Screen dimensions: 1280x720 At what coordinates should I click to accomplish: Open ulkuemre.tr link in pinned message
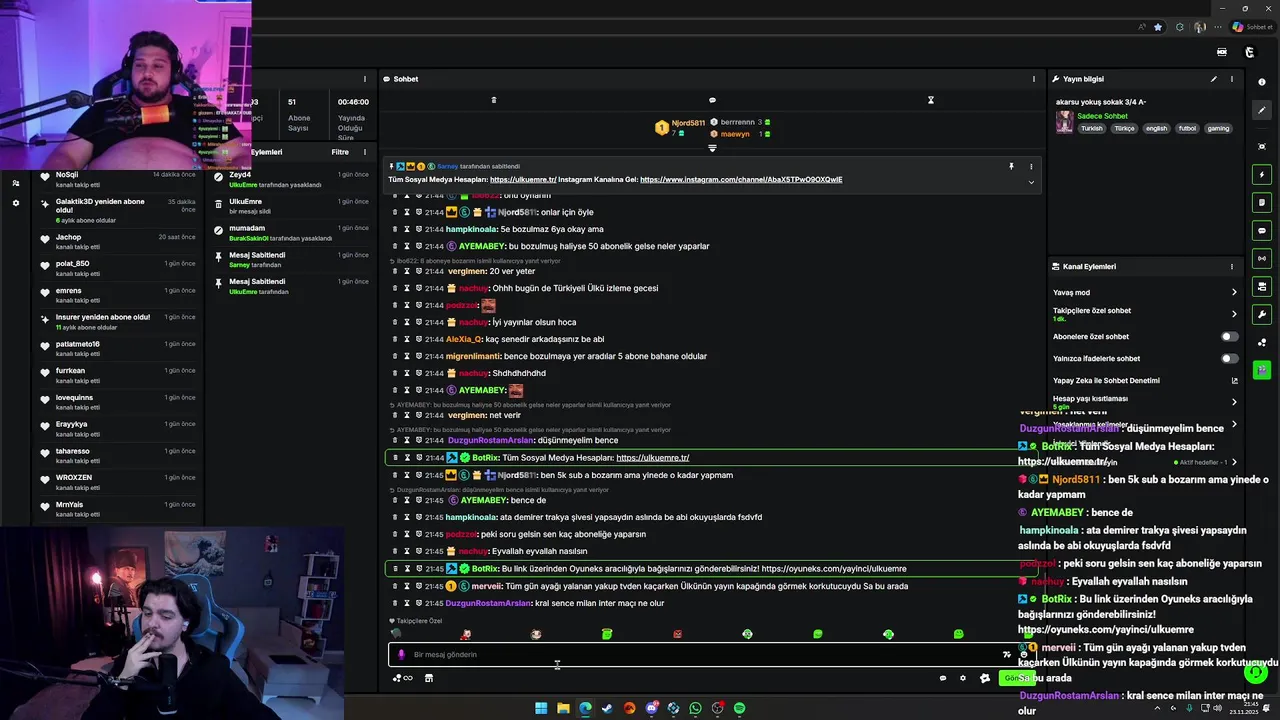point(523,180)
